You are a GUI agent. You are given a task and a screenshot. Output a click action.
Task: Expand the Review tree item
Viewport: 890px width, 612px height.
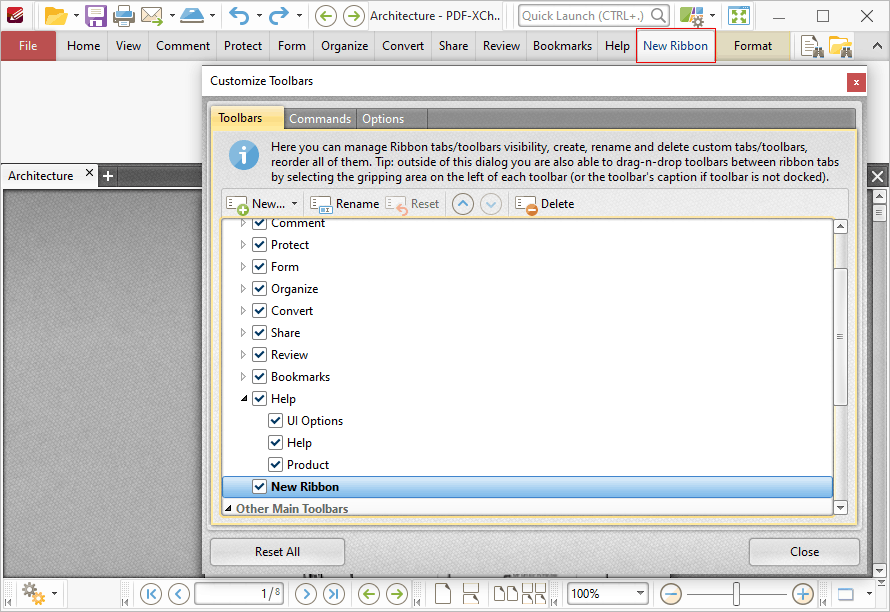[x=243, y=355]
